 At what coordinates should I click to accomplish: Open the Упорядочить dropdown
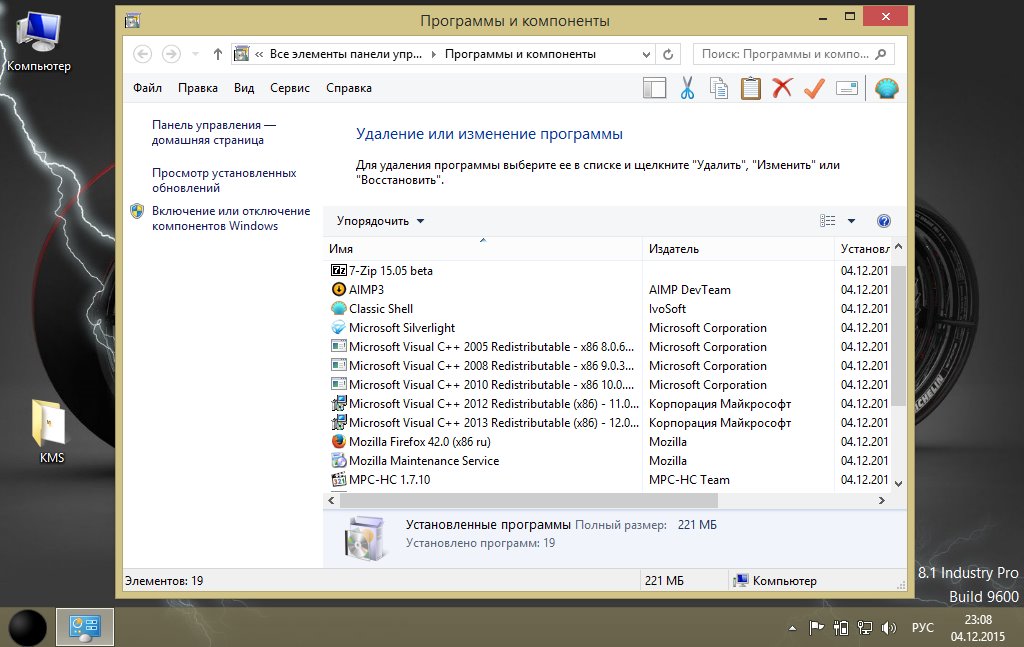pyautogui.click(x=380, y=221)
